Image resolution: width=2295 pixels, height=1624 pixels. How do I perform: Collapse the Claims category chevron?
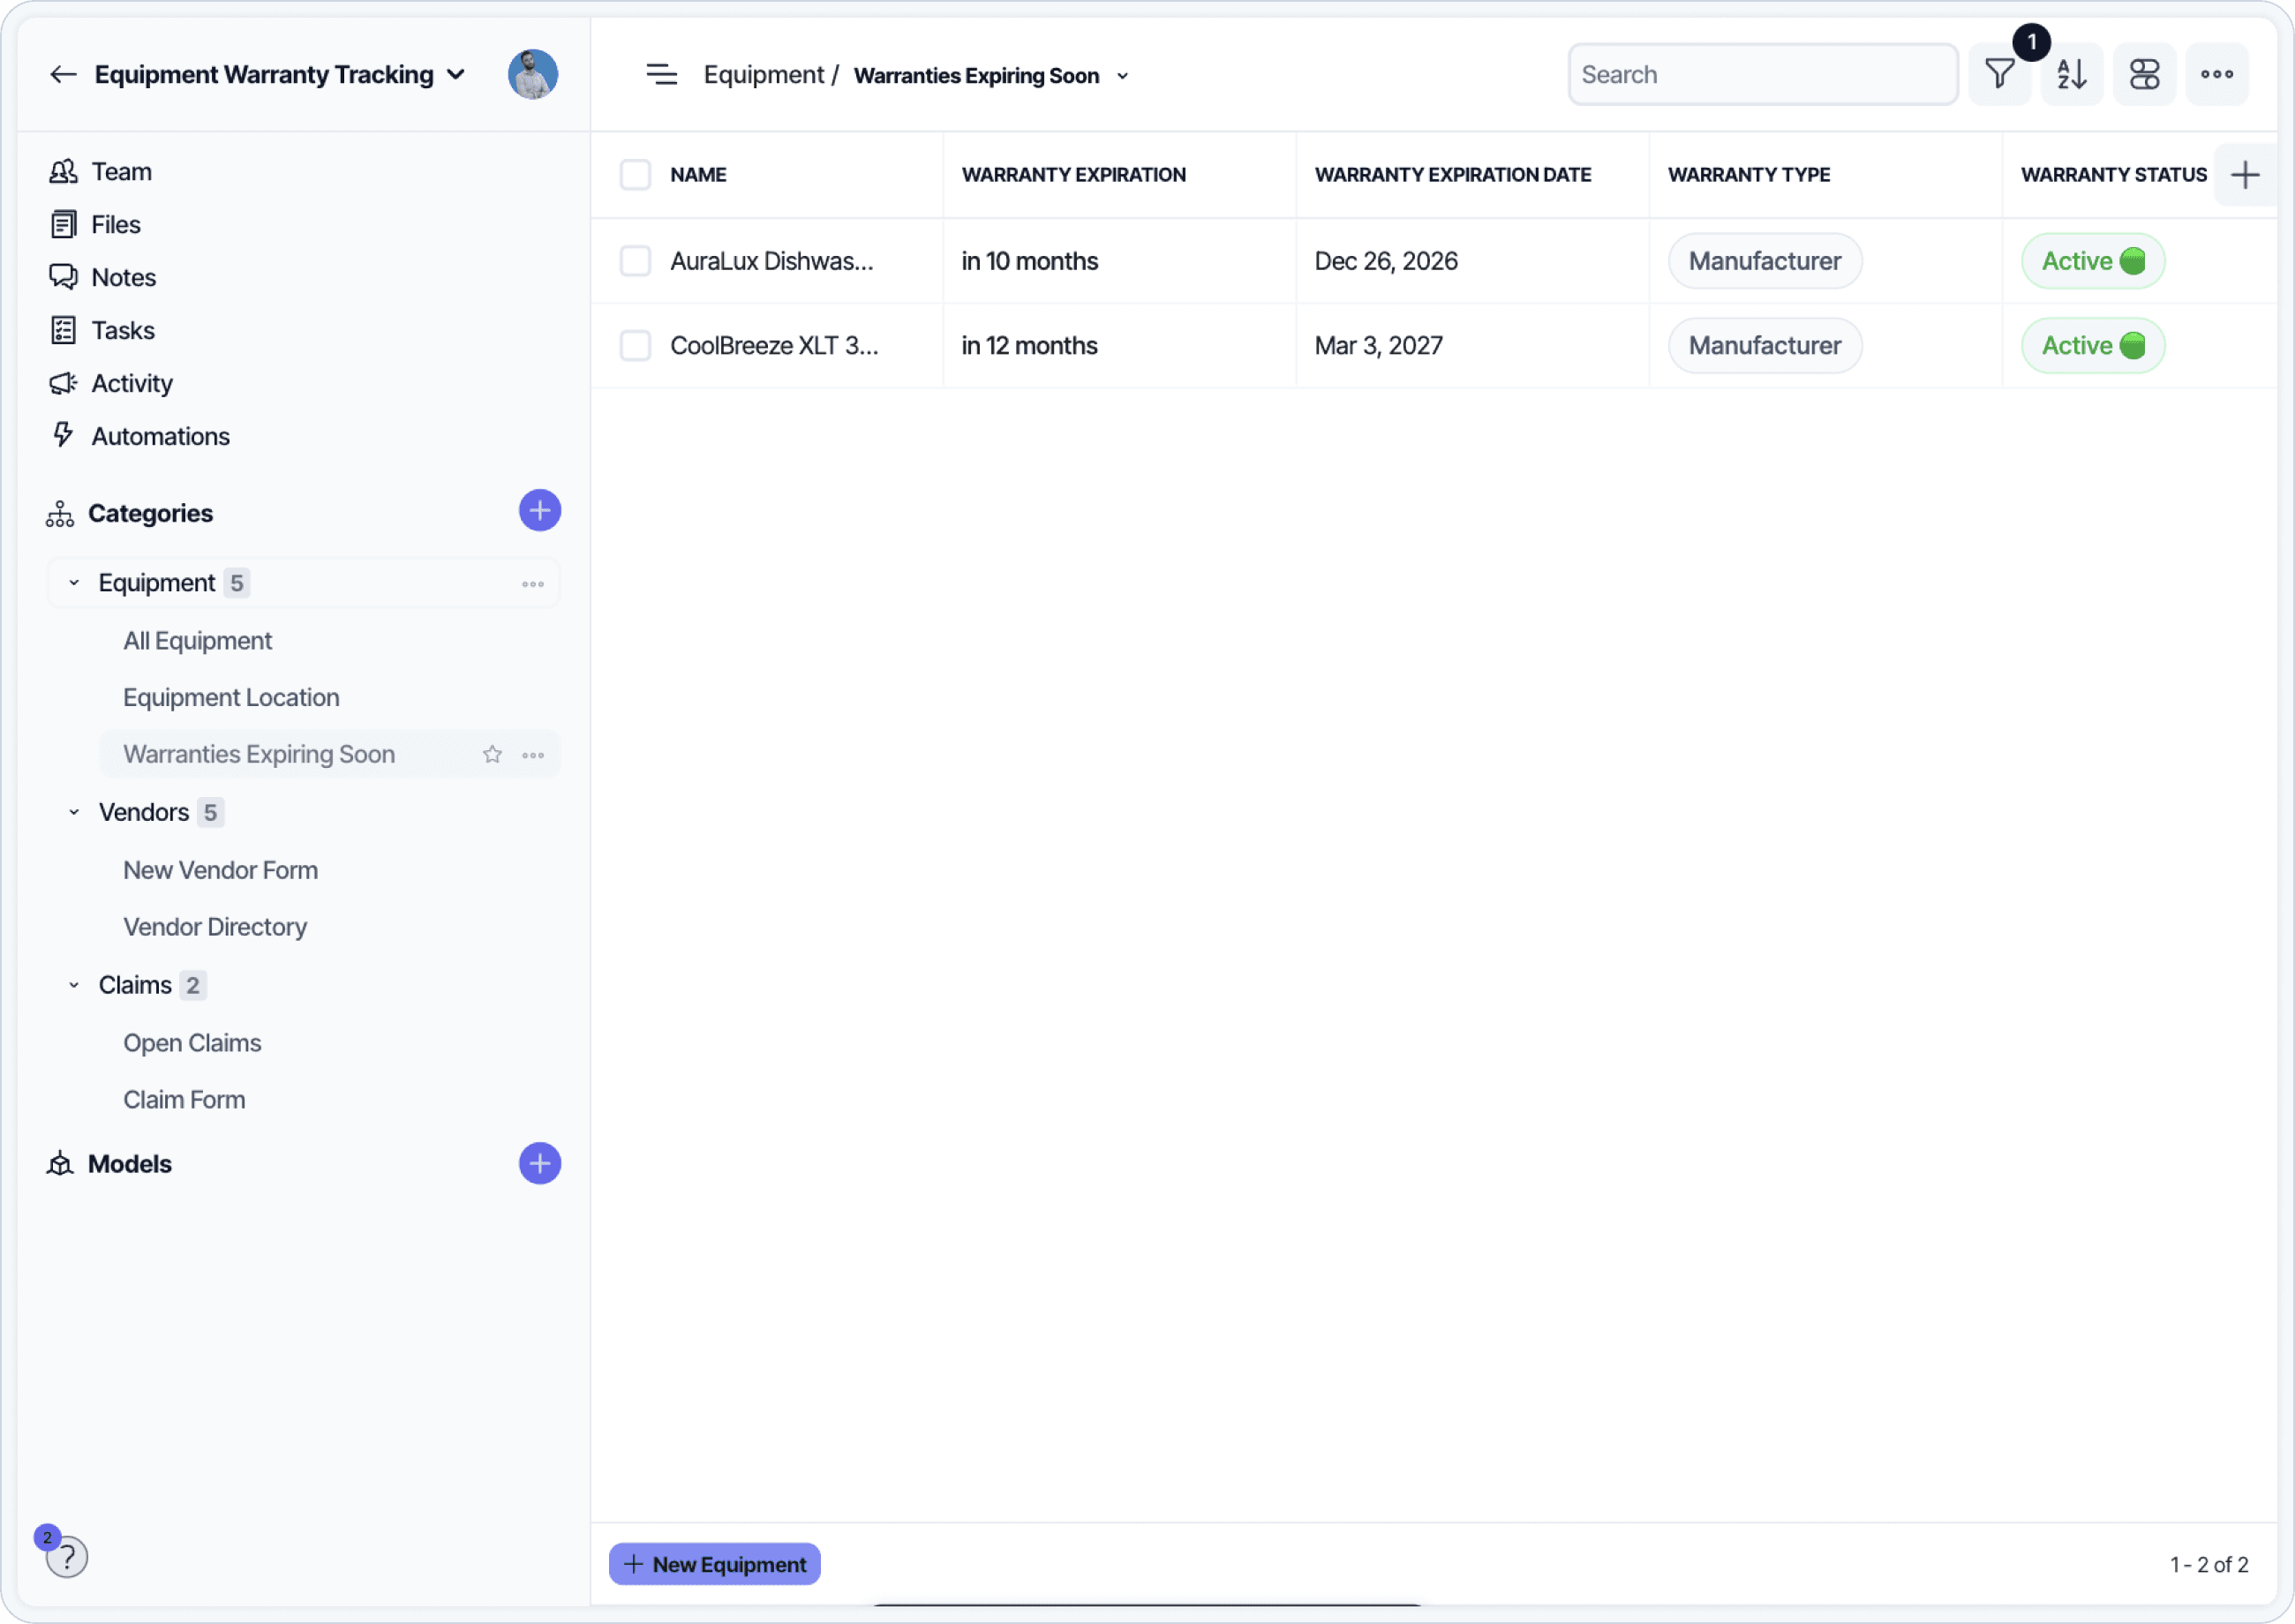point(74,985)
